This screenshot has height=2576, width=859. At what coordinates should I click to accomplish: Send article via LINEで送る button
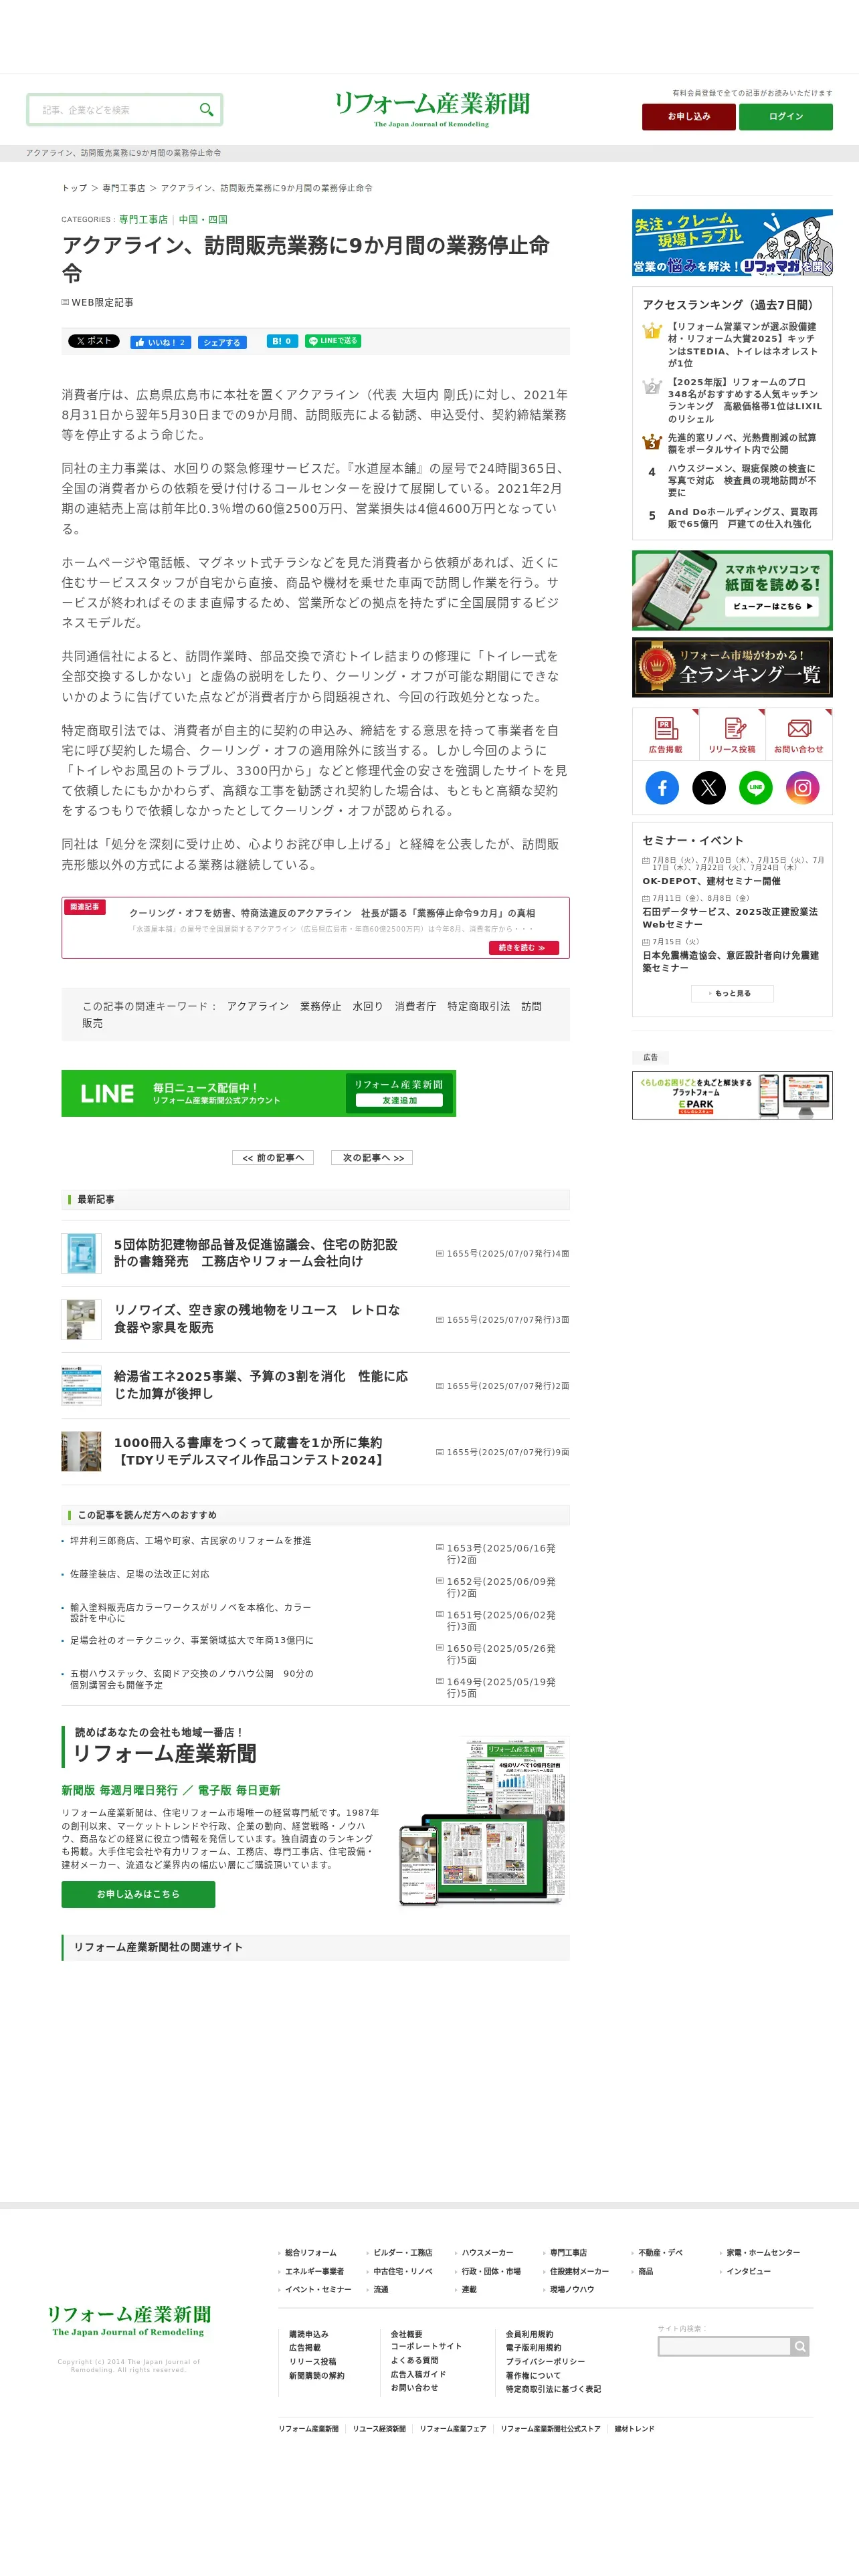coord(333,341)
